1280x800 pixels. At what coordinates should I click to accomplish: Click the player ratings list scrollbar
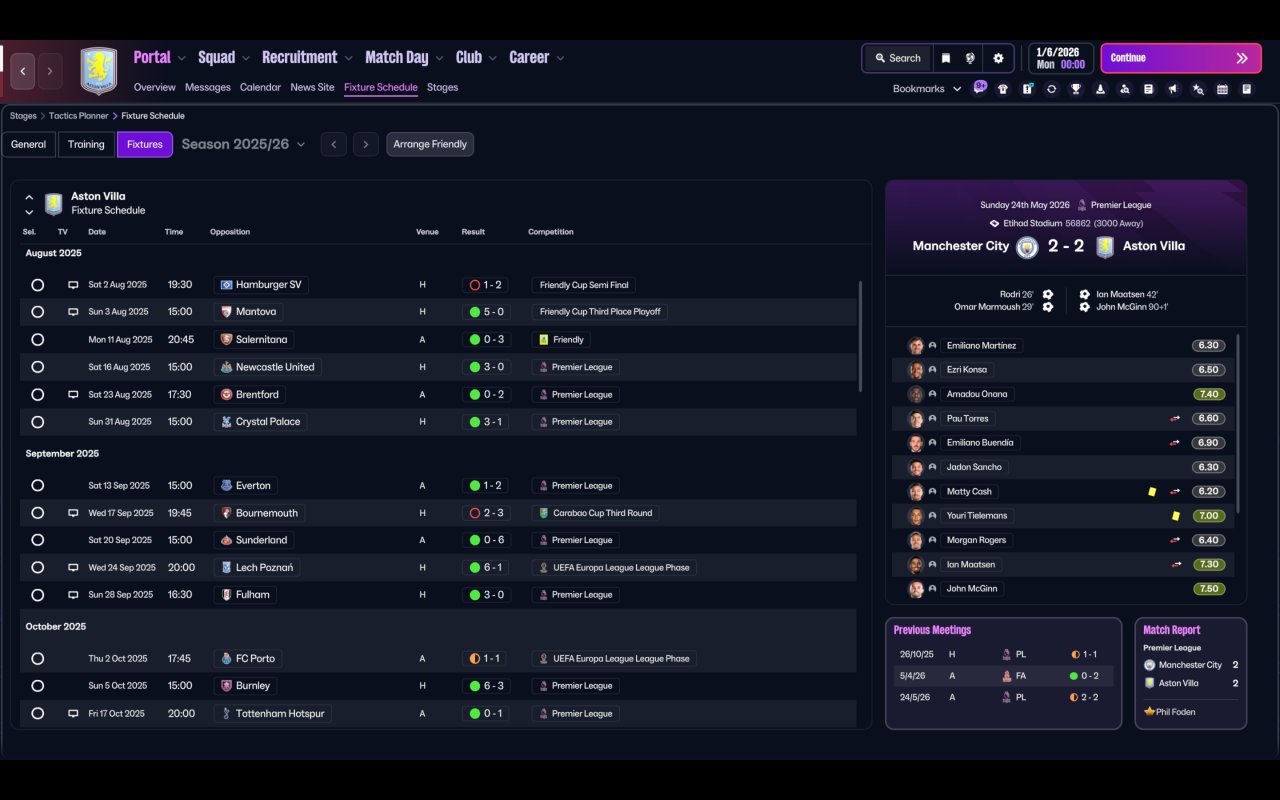[1238, 423]
